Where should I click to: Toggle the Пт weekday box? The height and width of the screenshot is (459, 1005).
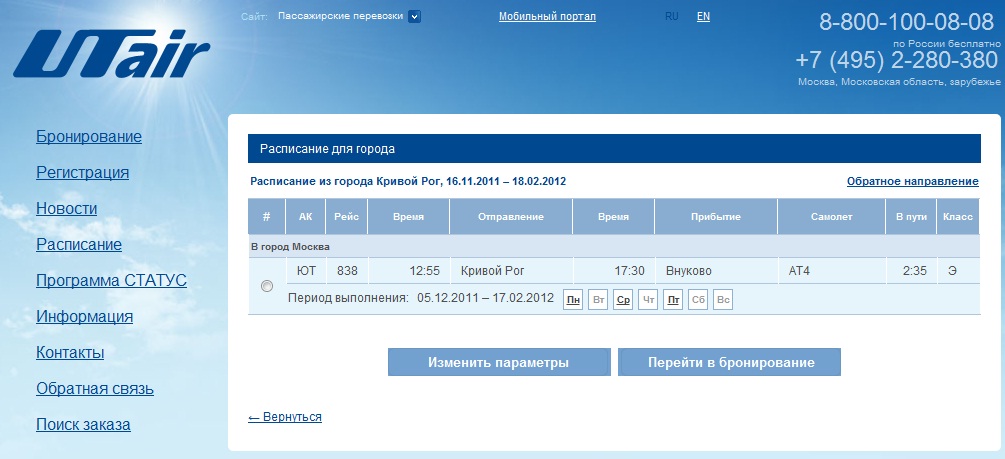[x=673, y=299]
